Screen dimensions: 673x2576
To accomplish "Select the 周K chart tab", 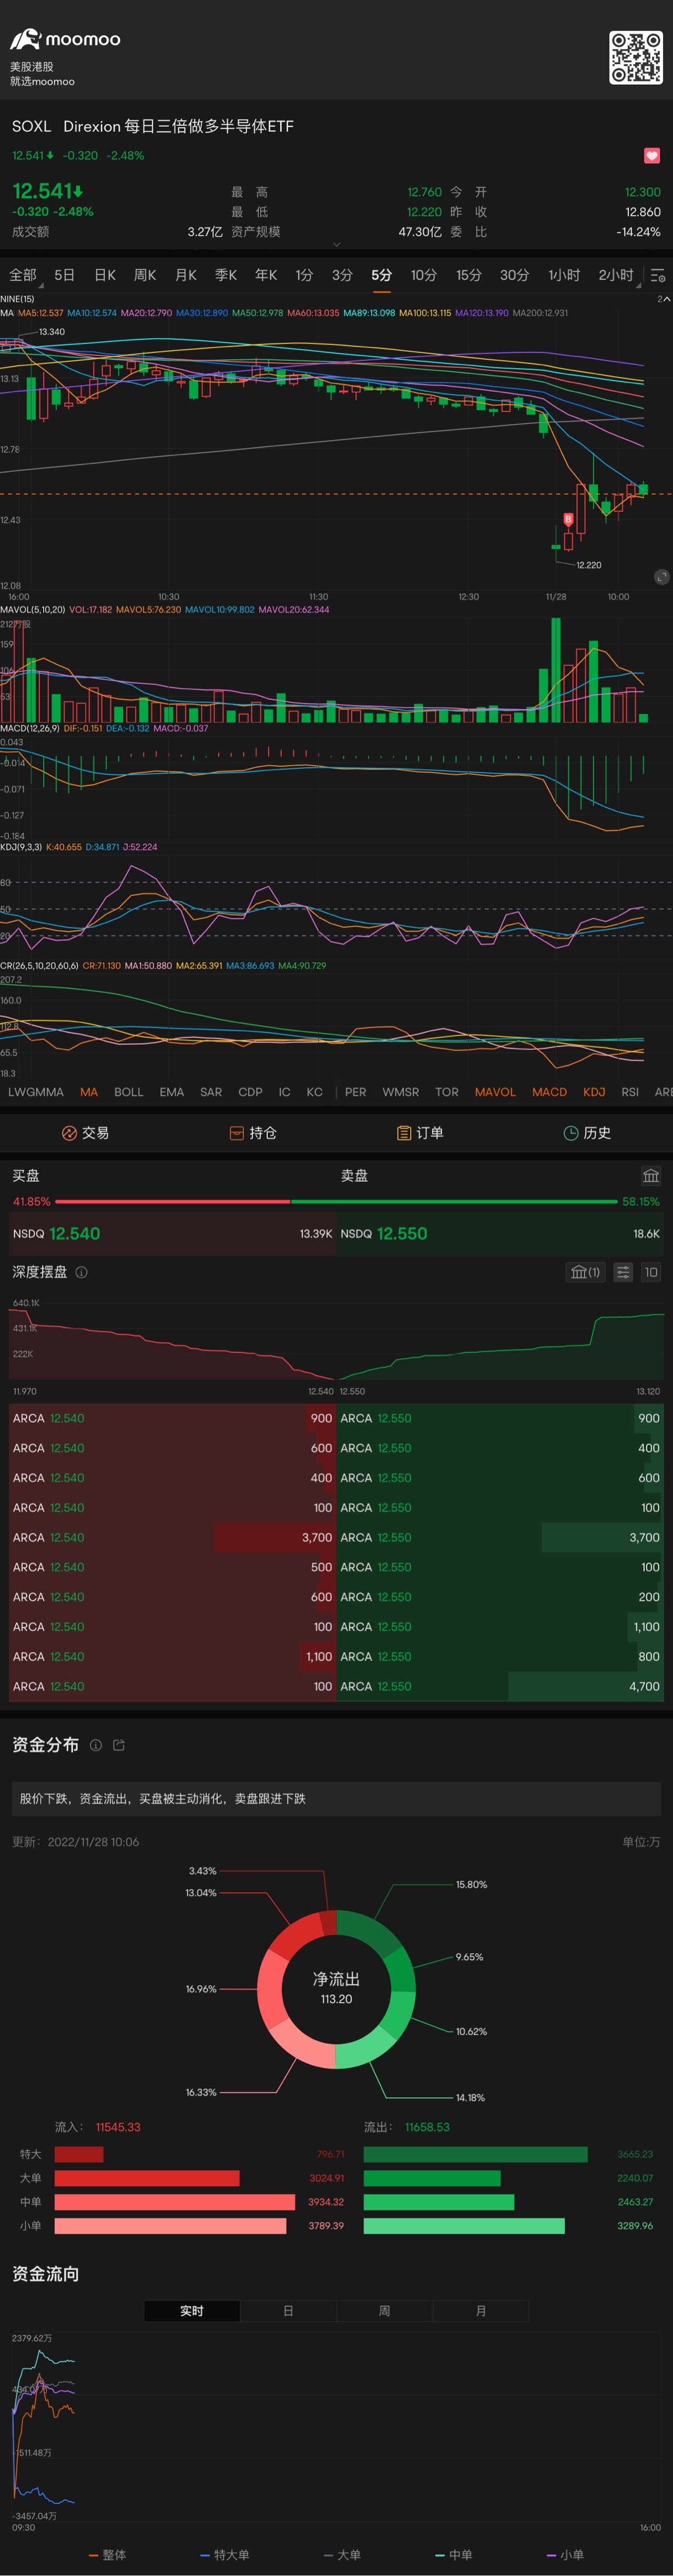I will (x=145, y=275).
